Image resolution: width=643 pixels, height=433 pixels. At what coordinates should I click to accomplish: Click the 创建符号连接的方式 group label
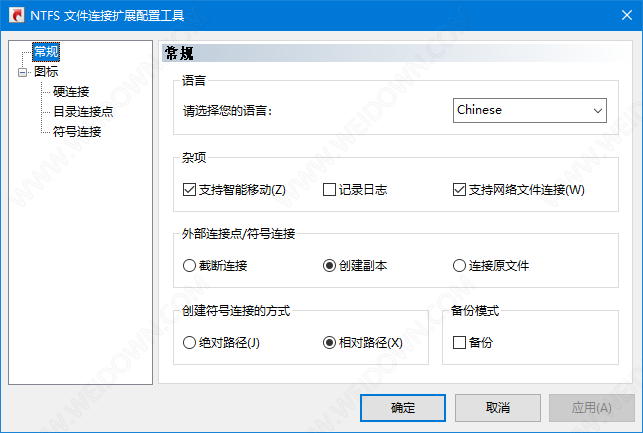[236, 311]
